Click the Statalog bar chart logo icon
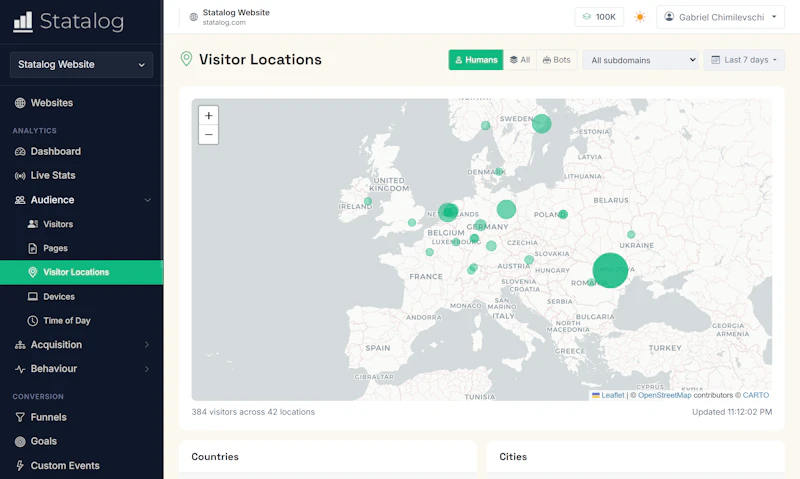This screenshot has width=800, height=479. (22, 22)
